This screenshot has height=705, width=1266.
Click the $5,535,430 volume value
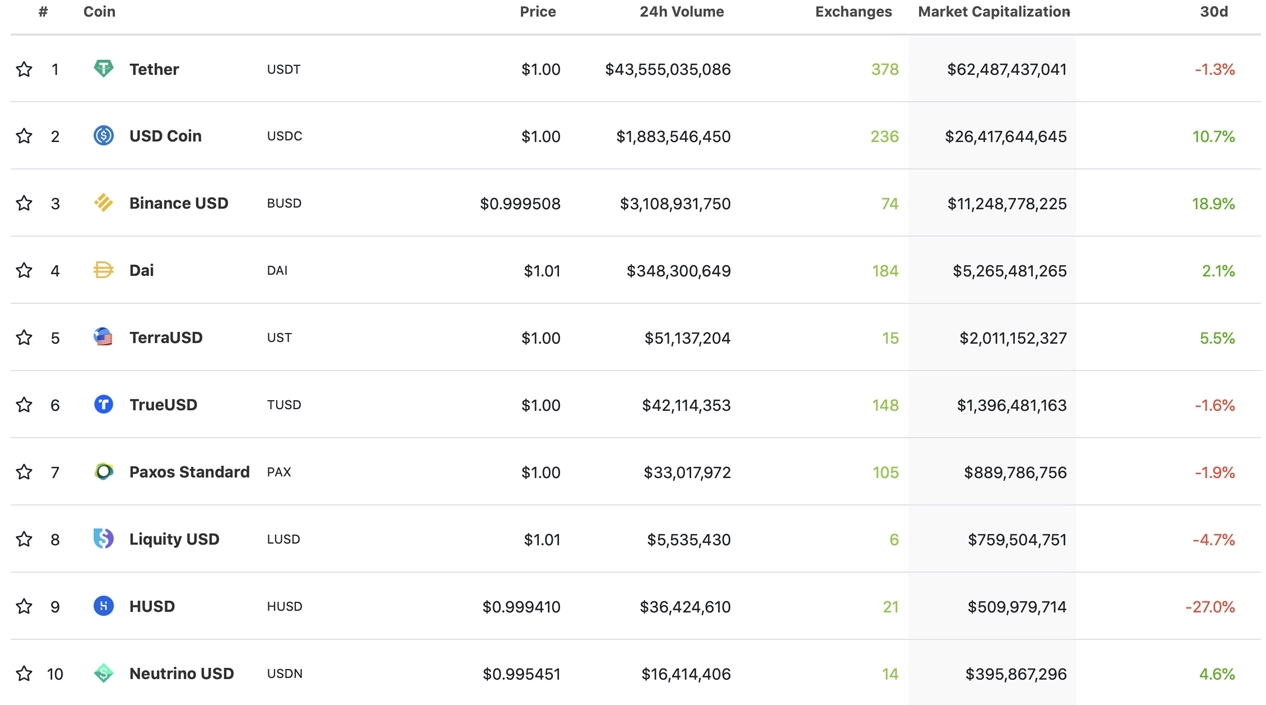tap(689, 540)
